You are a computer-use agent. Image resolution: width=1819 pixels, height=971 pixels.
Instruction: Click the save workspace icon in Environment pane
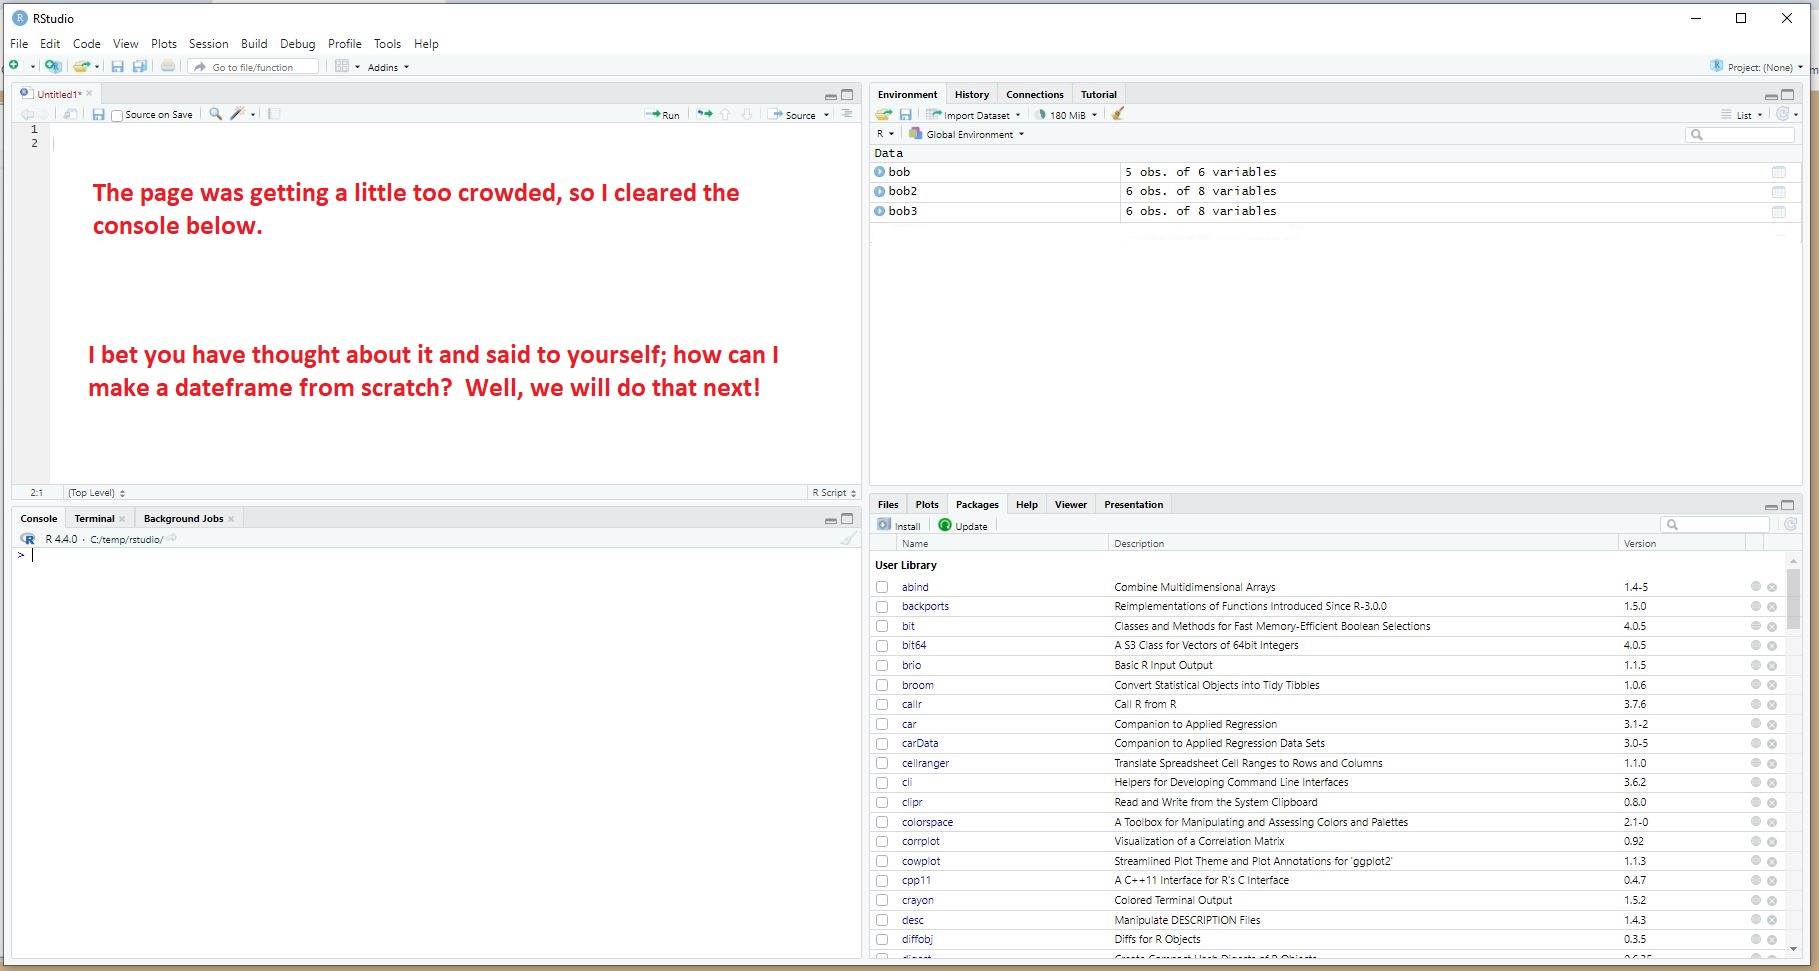905,115
